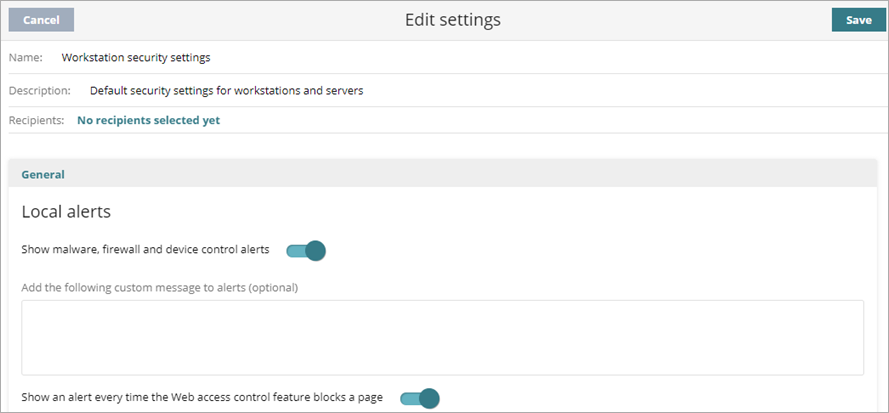Click into the custom alert message box
This screenshot has height=413, width=889.
(442, 337)
